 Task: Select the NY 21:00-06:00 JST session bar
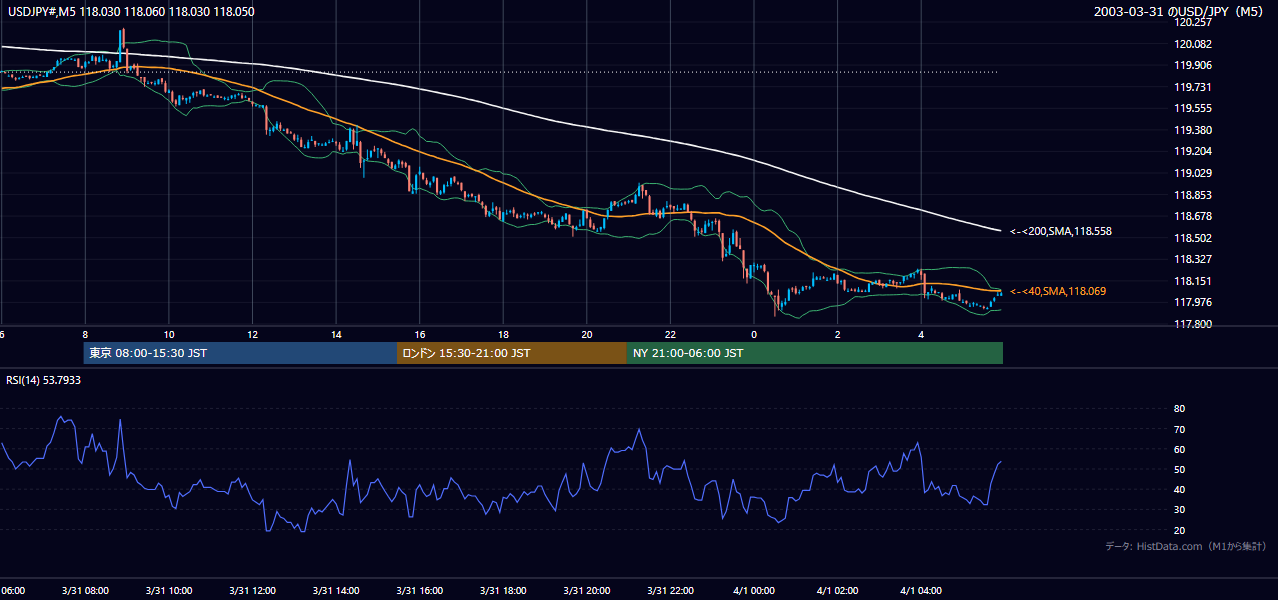(815, 353)
